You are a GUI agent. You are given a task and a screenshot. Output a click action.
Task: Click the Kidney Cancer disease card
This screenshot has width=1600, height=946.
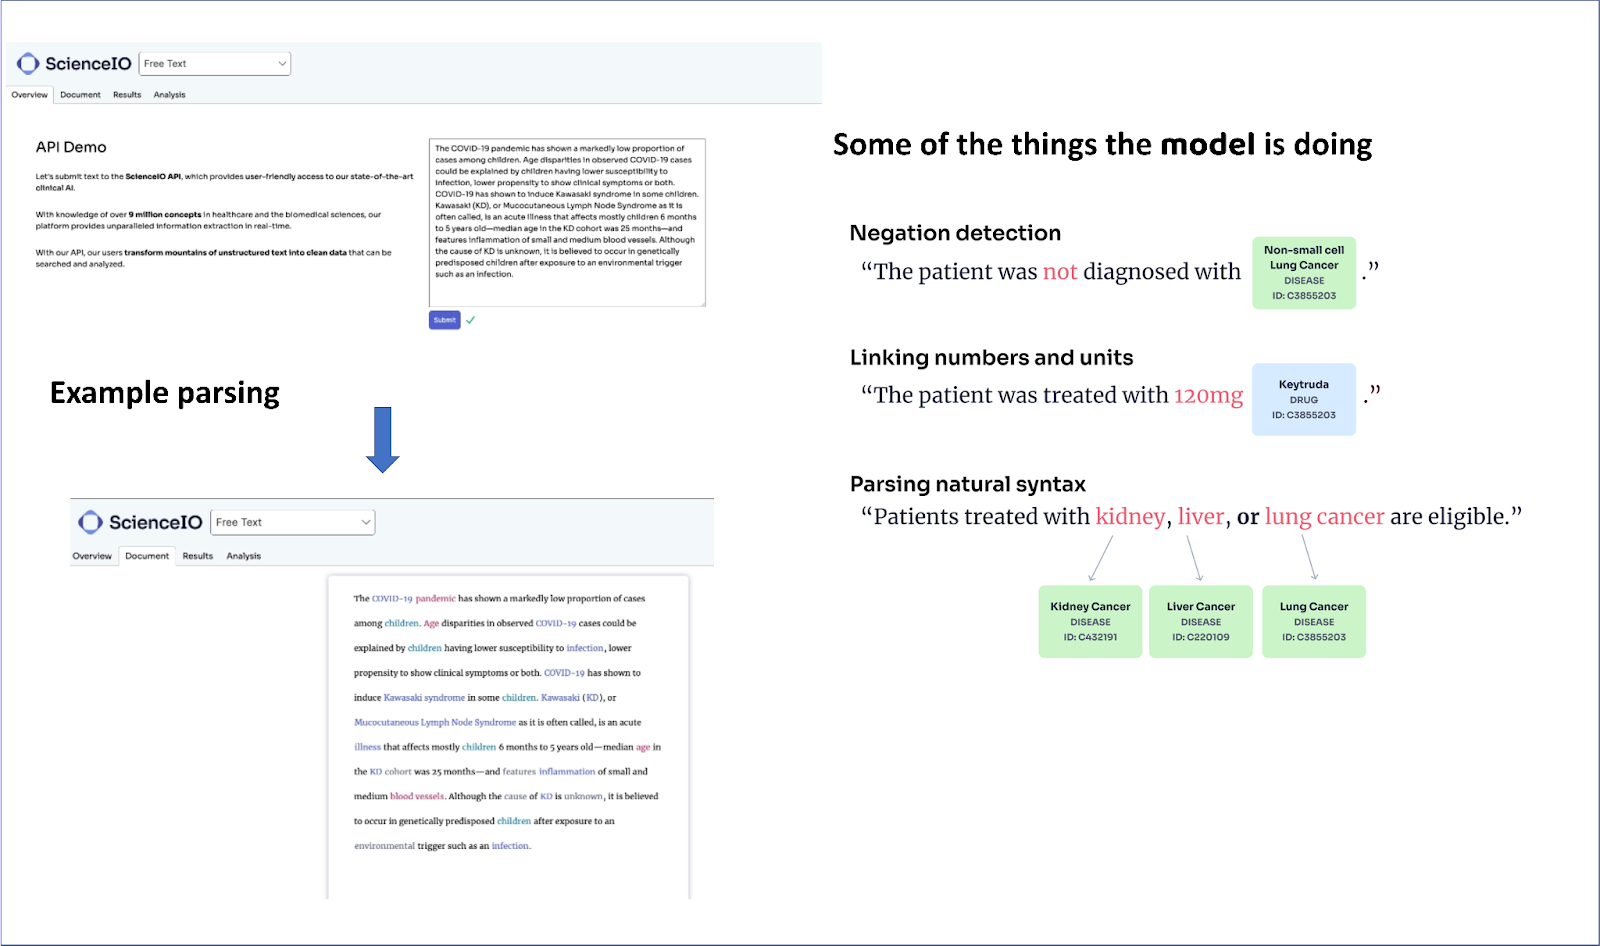coord(1090,621)
